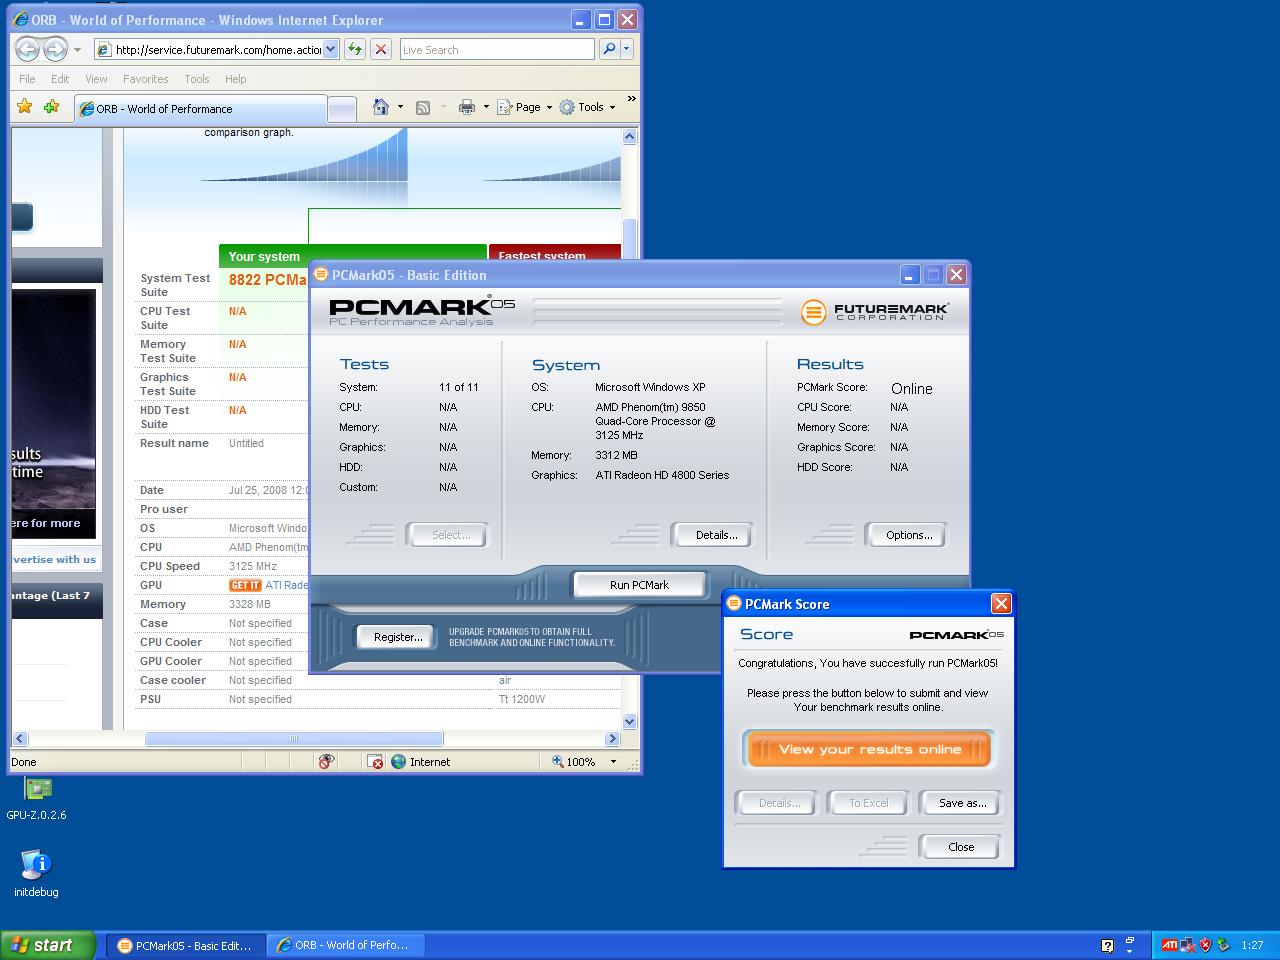The image size is (1280, 960).
Task: Show more command bar items chevron
Action: click(x=631, y=99)
